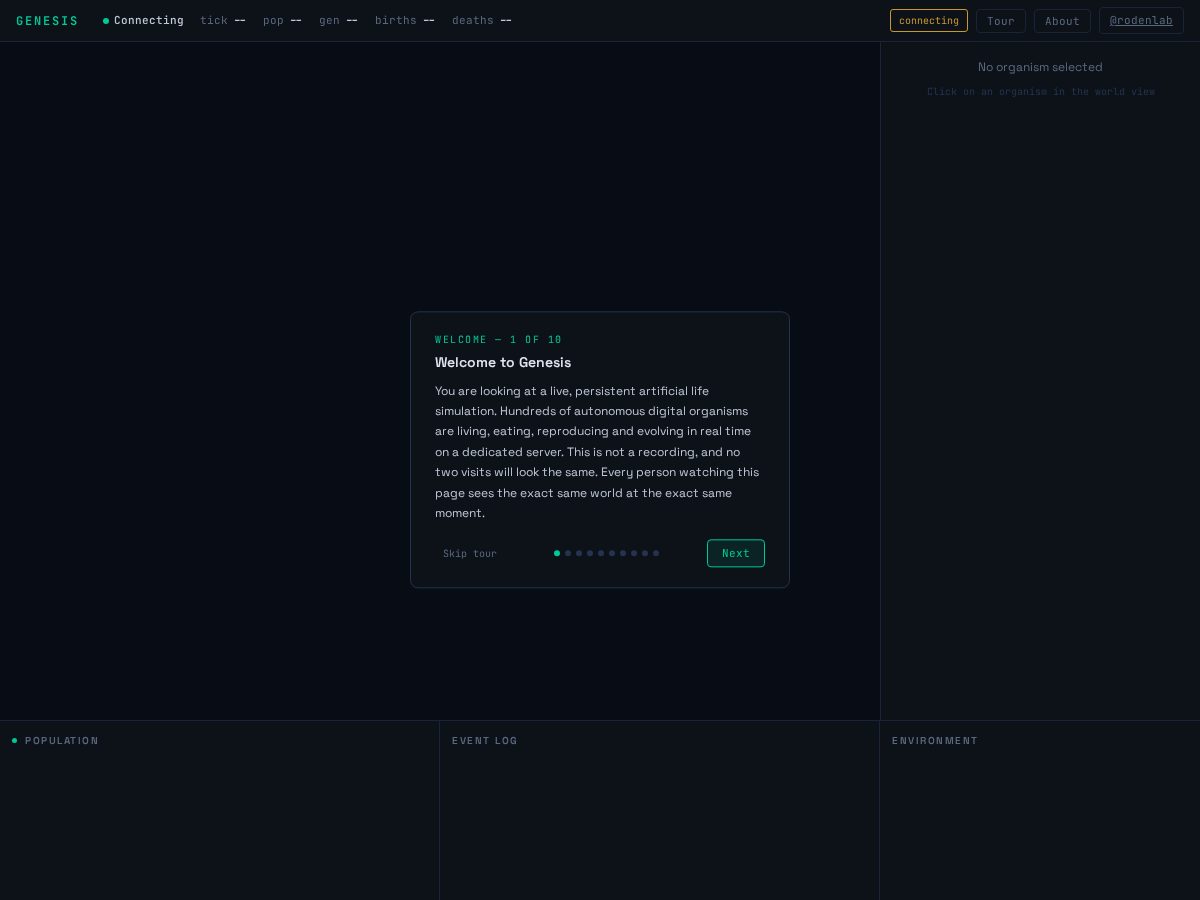Click Next in the welcome tour
1200x900 pixels.
(x=736, y=553)
